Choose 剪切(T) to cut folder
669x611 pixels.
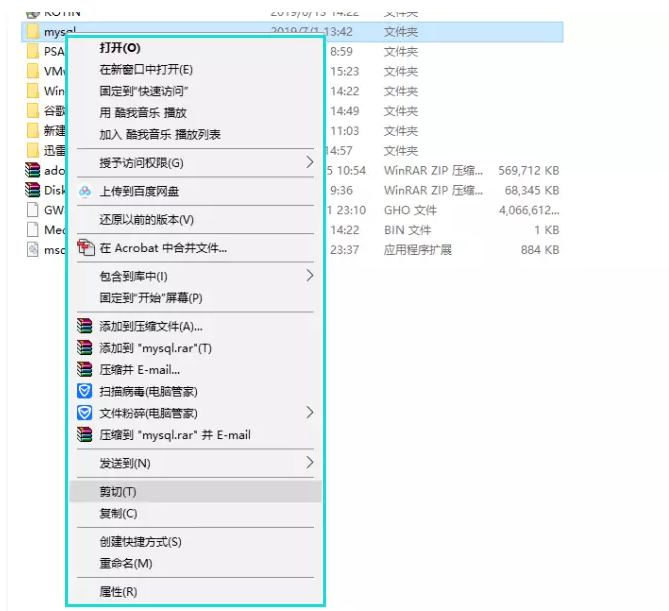(x=118, y=492)
